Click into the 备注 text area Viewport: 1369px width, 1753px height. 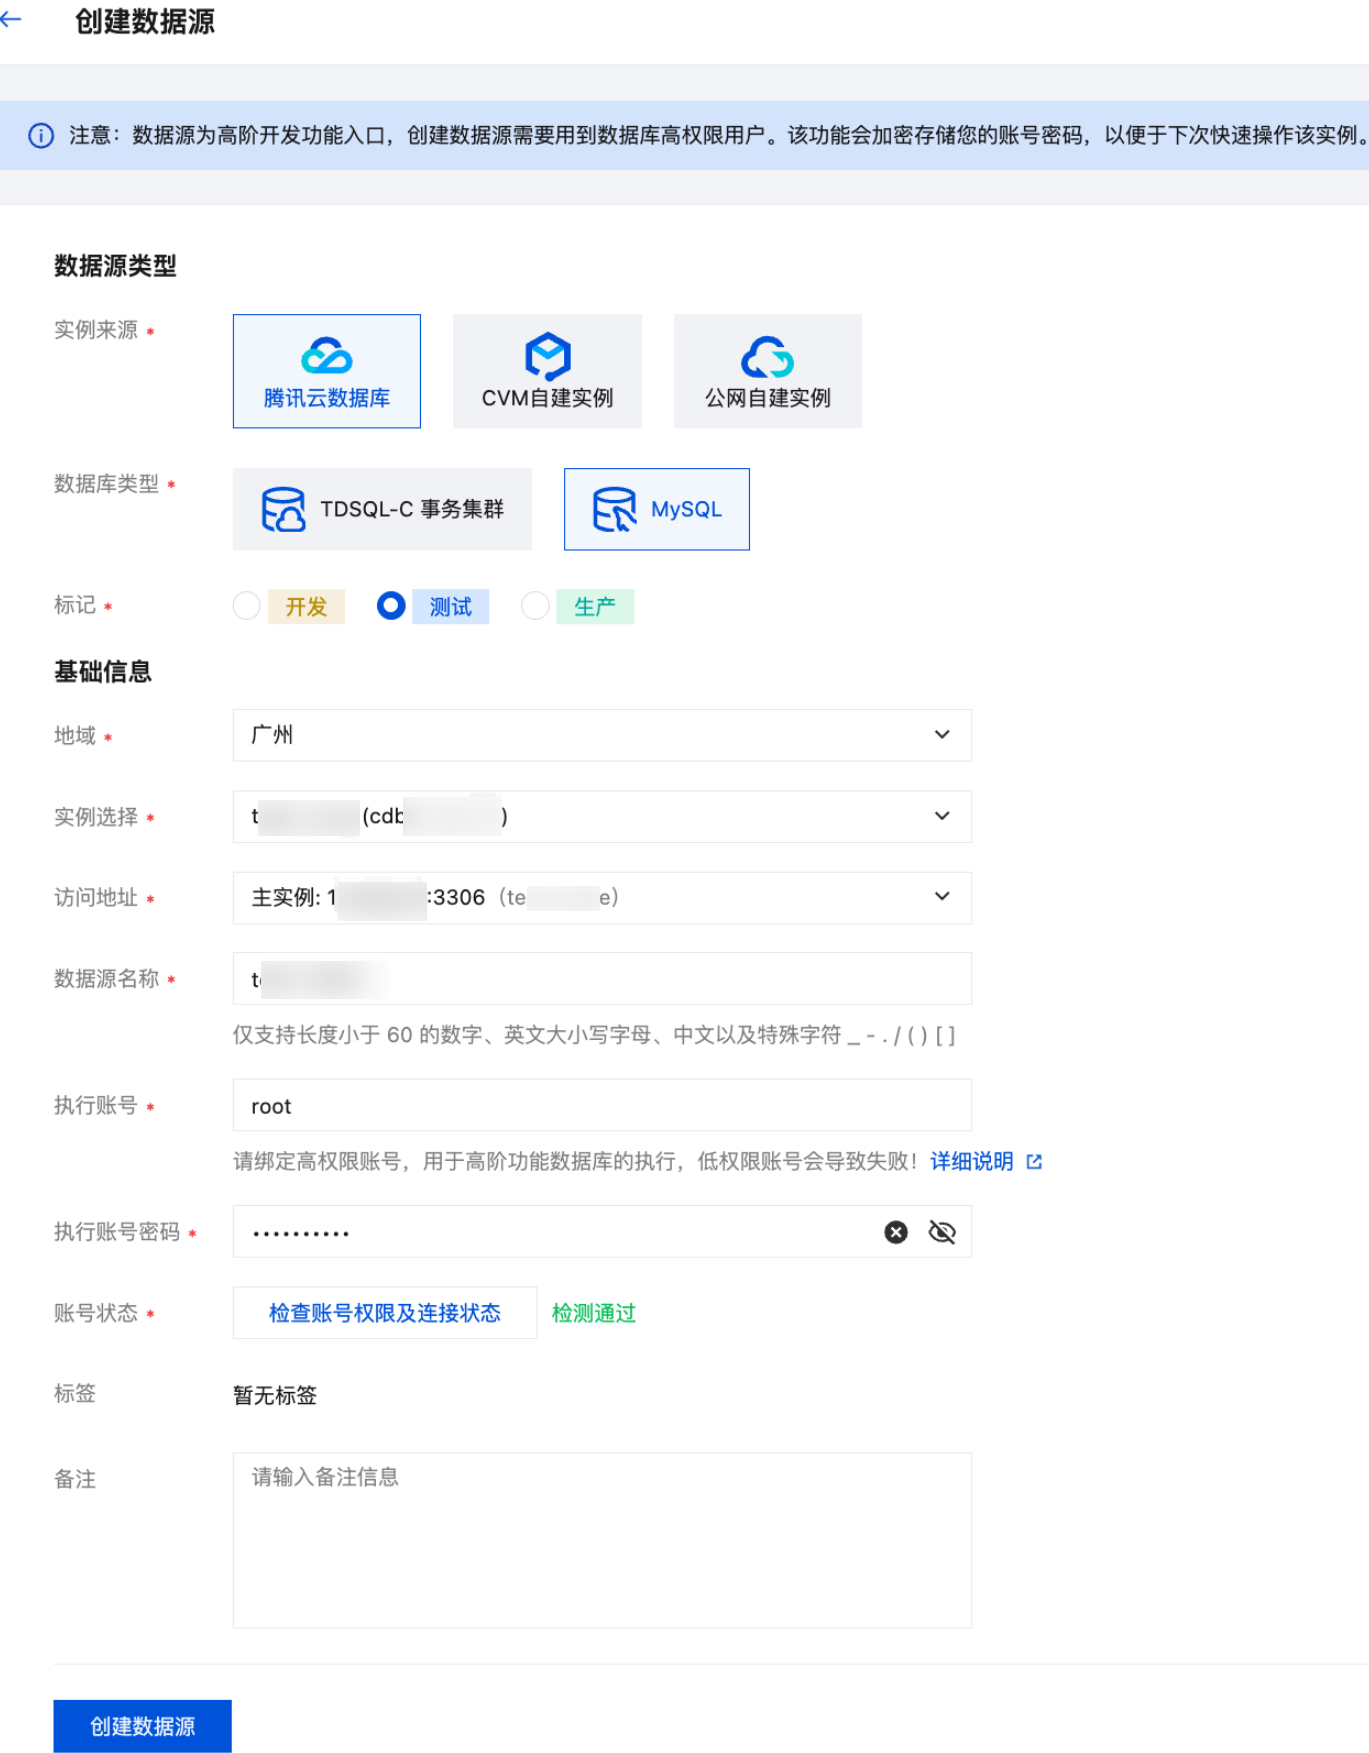click(x=601, y=1540)
